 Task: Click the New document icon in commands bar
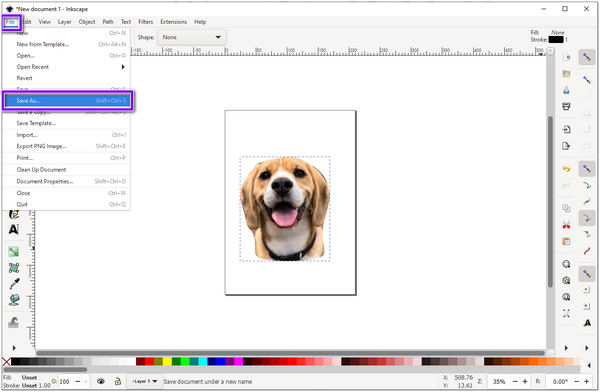click(567, 57)
